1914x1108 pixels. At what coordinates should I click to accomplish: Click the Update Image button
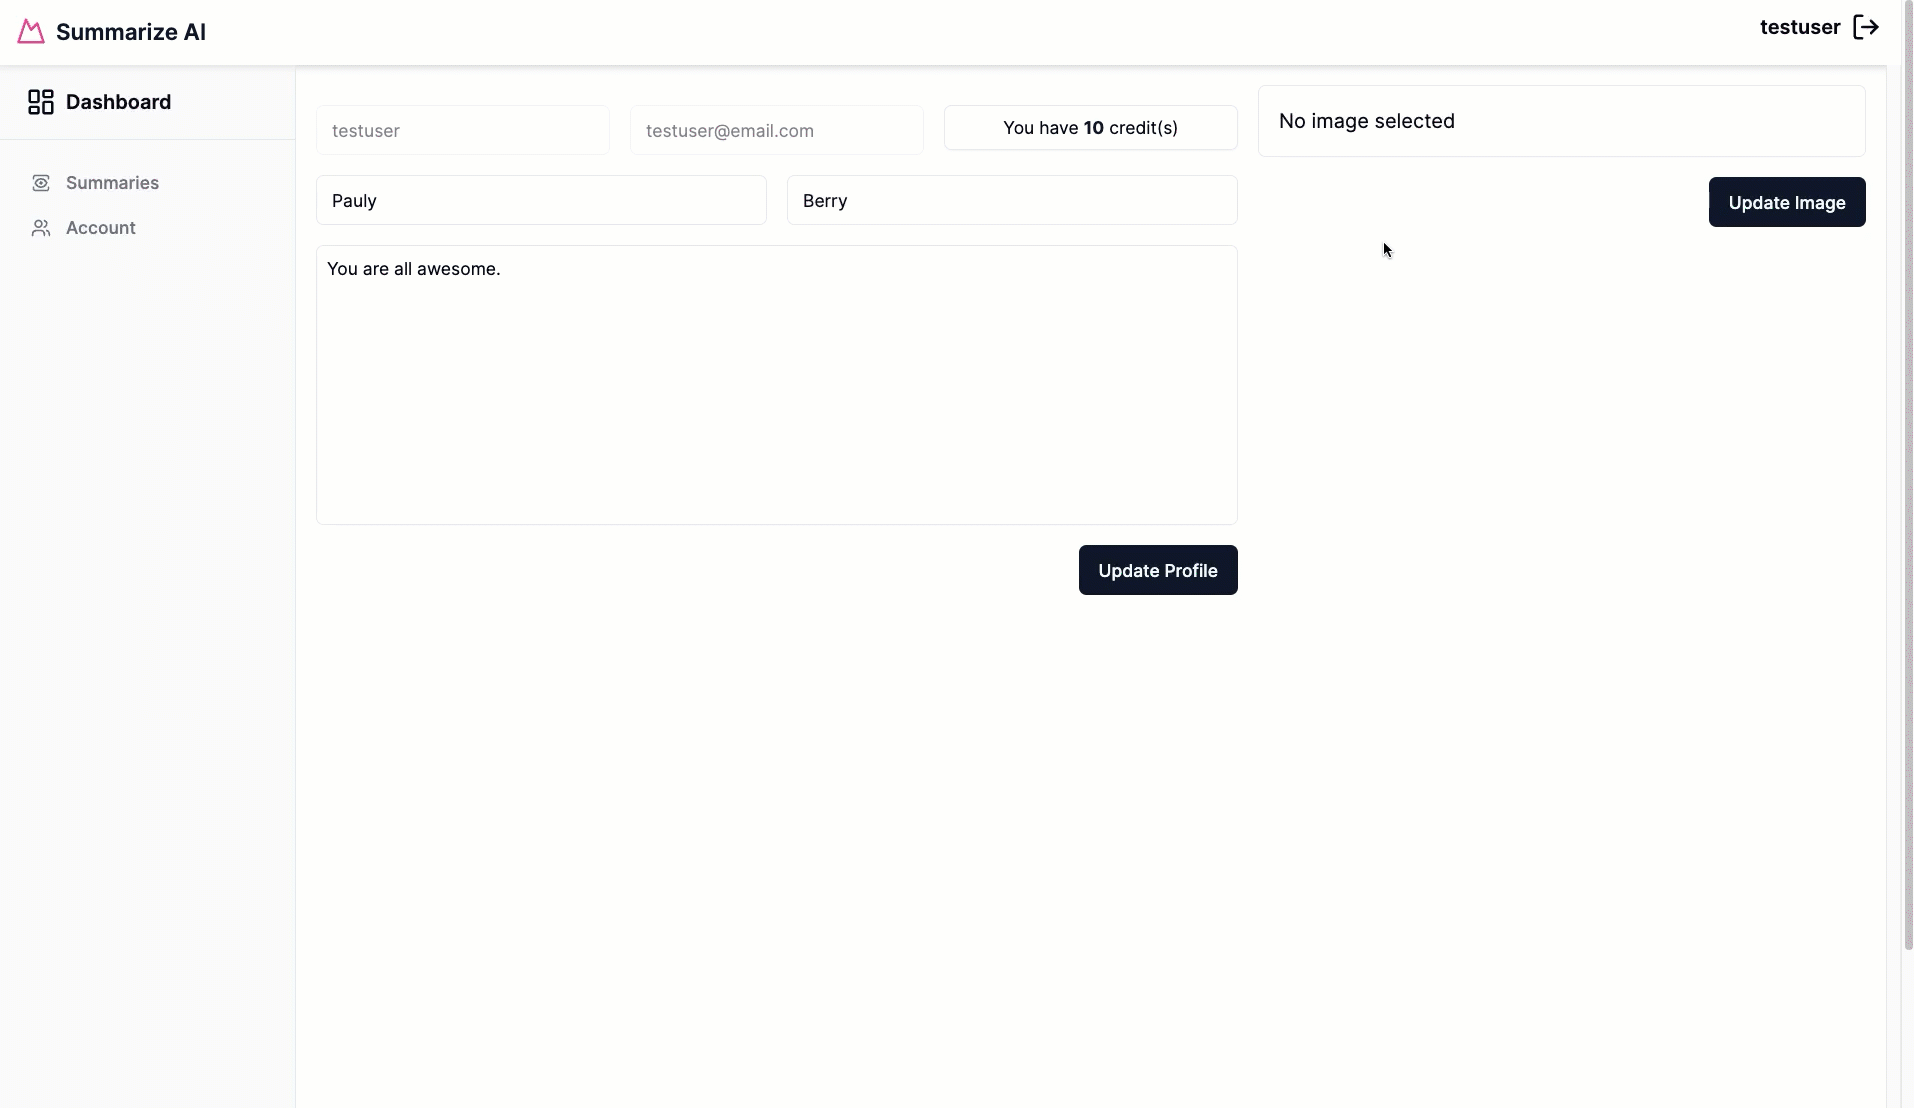(x=1787, y=202)
